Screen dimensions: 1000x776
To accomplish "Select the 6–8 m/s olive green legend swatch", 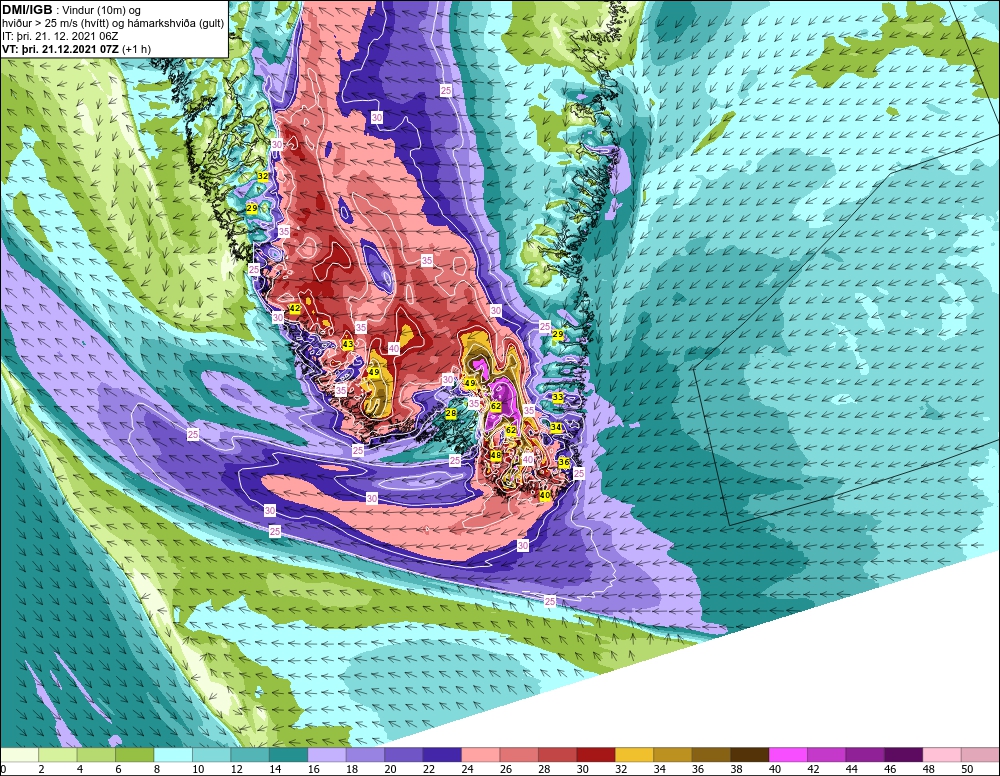I will pos(135,755).
